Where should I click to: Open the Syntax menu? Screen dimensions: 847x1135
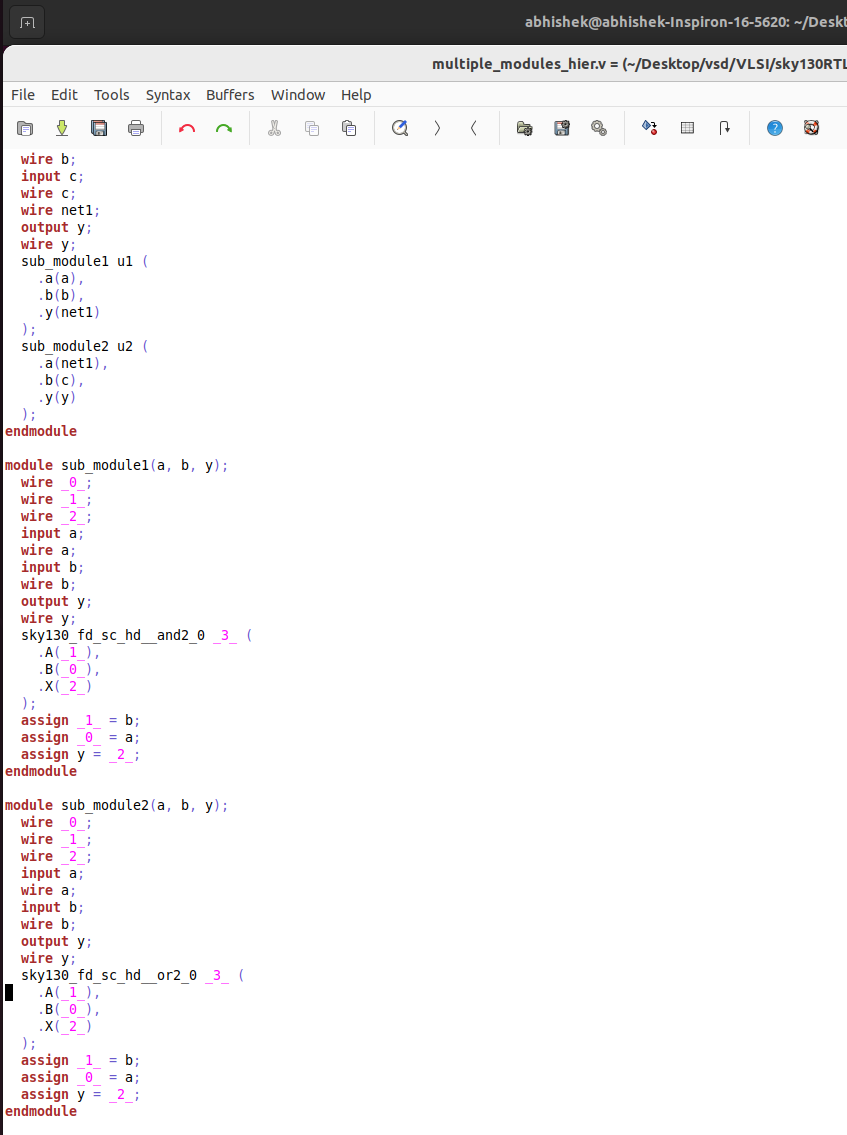[168, 94]
